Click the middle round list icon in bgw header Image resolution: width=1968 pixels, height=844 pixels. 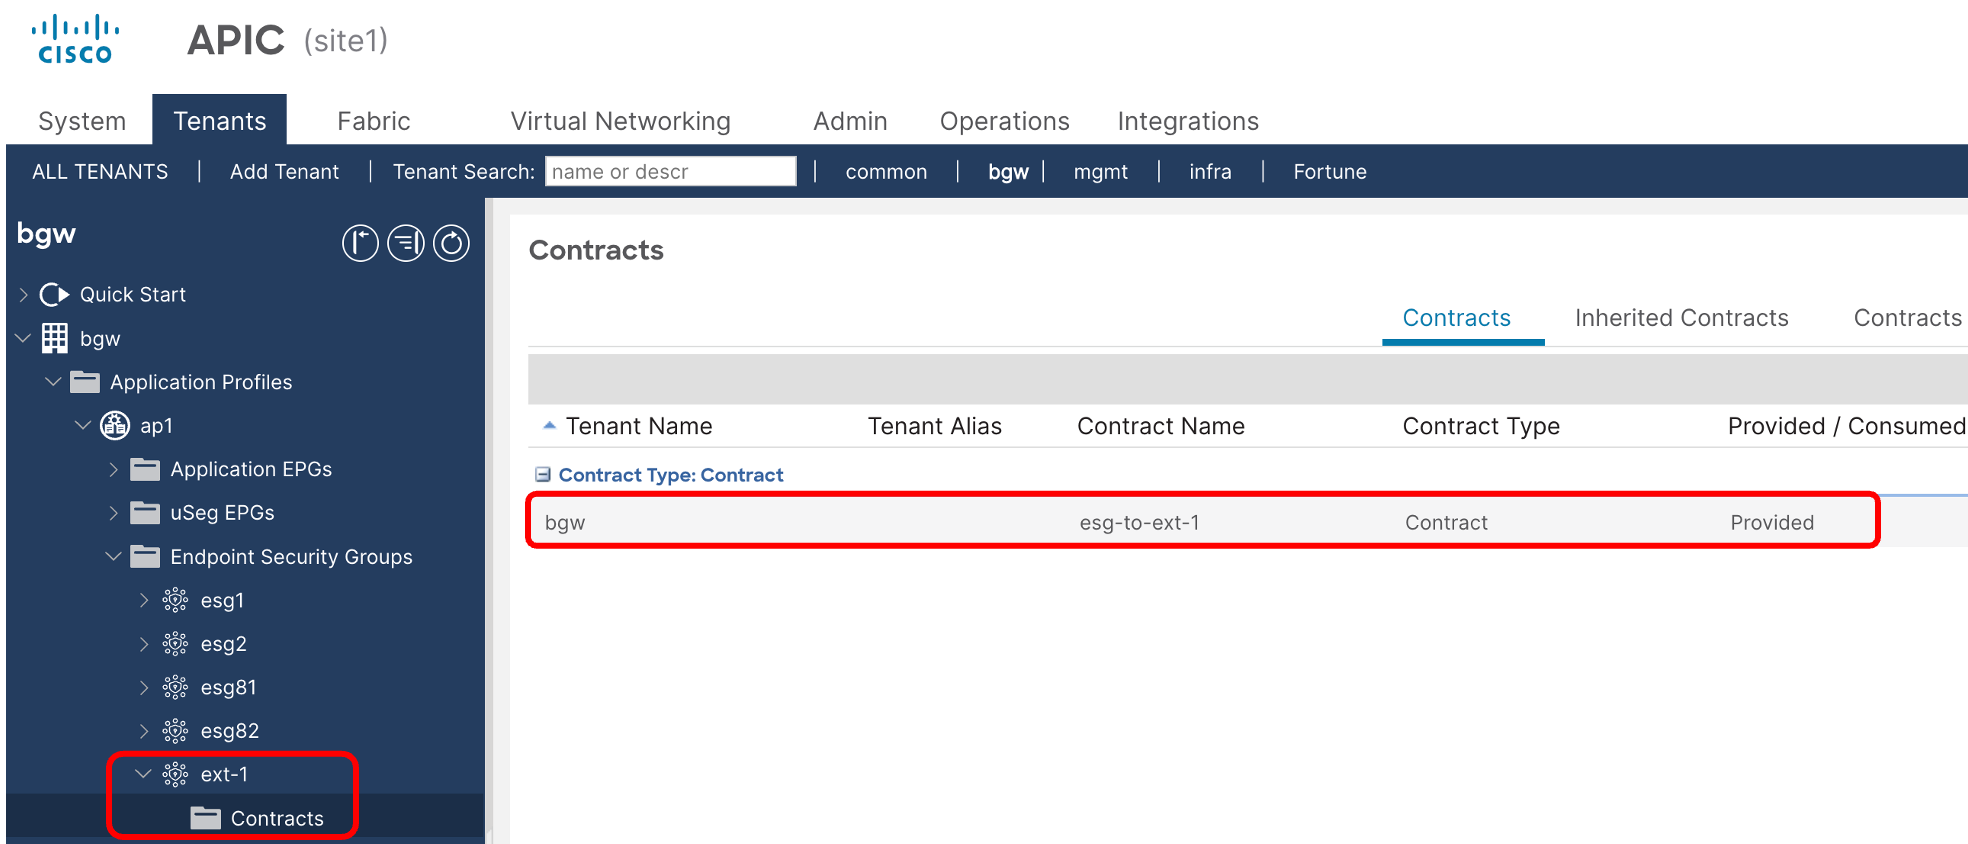(406, 243)
